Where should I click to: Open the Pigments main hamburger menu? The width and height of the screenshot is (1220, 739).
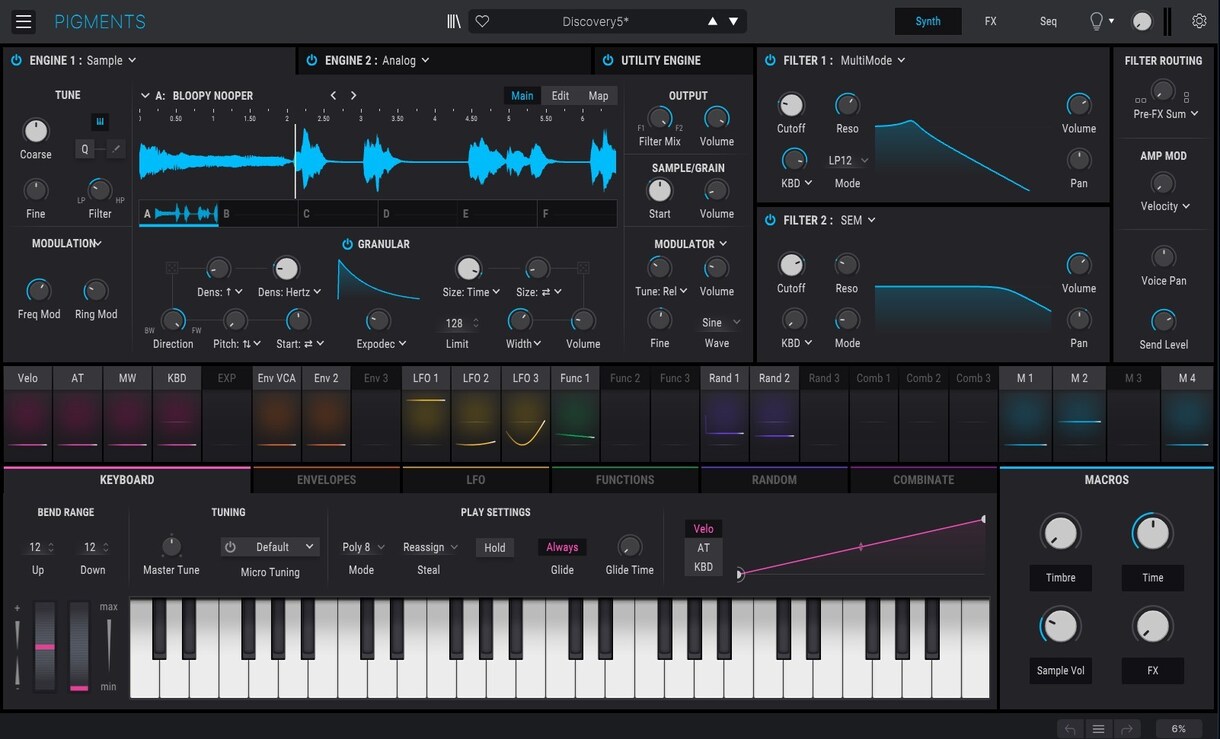pos(23,21)
